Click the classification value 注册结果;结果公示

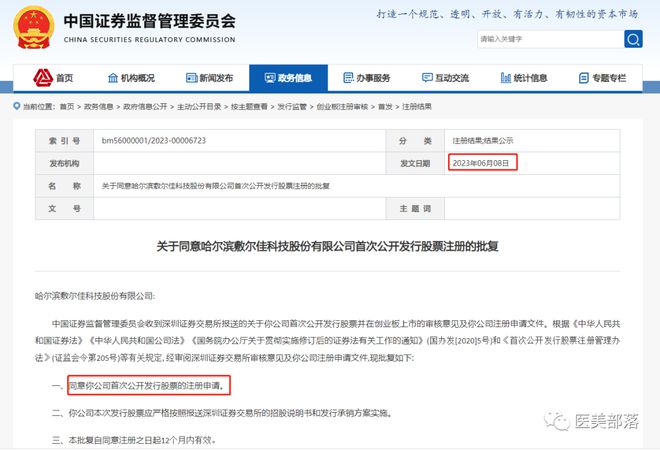[483, 141]
